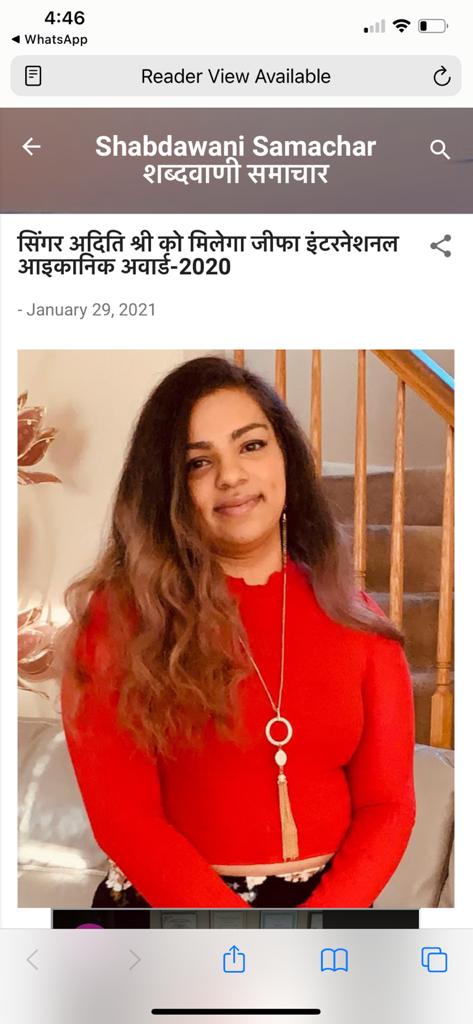The image size is (473, 1024).
Task: Open search in Shabdawani Samachar header
Action: pyautogui.click(x=440, y=150)
